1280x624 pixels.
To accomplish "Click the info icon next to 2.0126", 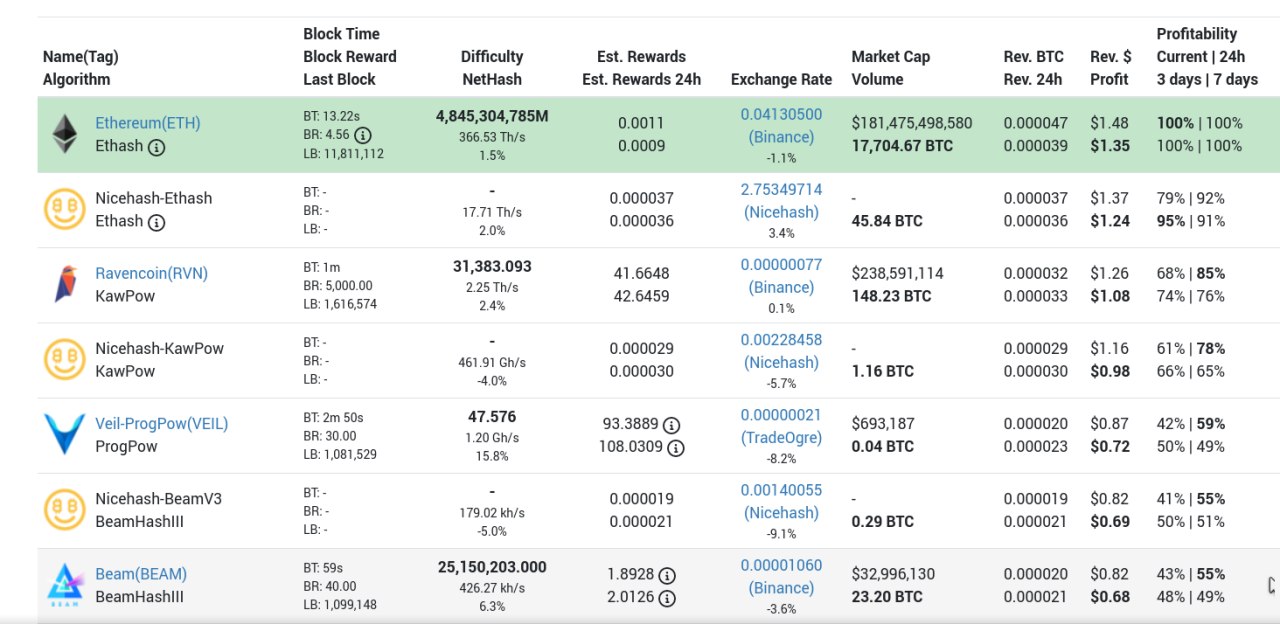I will (667, 598).
